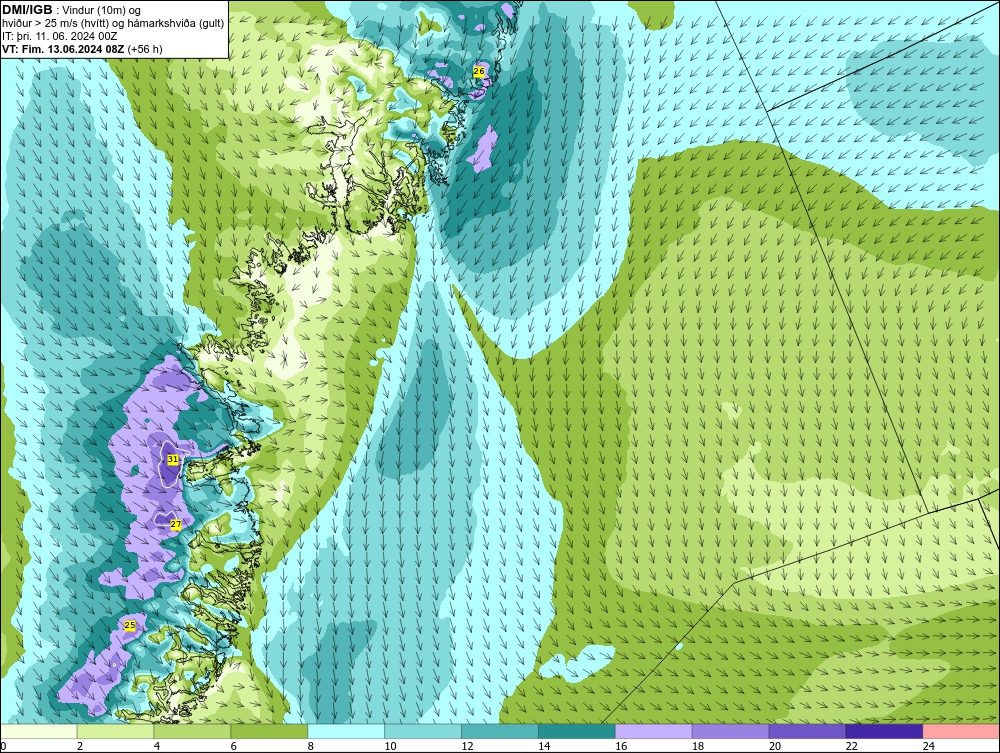Click the 2-4 m/s legend swatch

pos(115,731)
